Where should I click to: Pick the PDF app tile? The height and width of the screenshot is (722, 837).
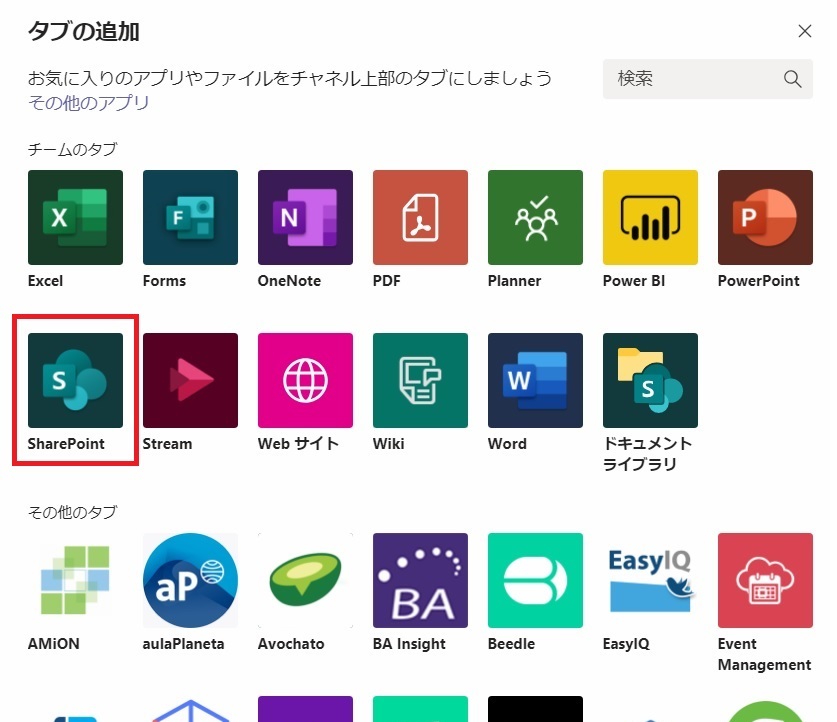(x=420, y=217)
